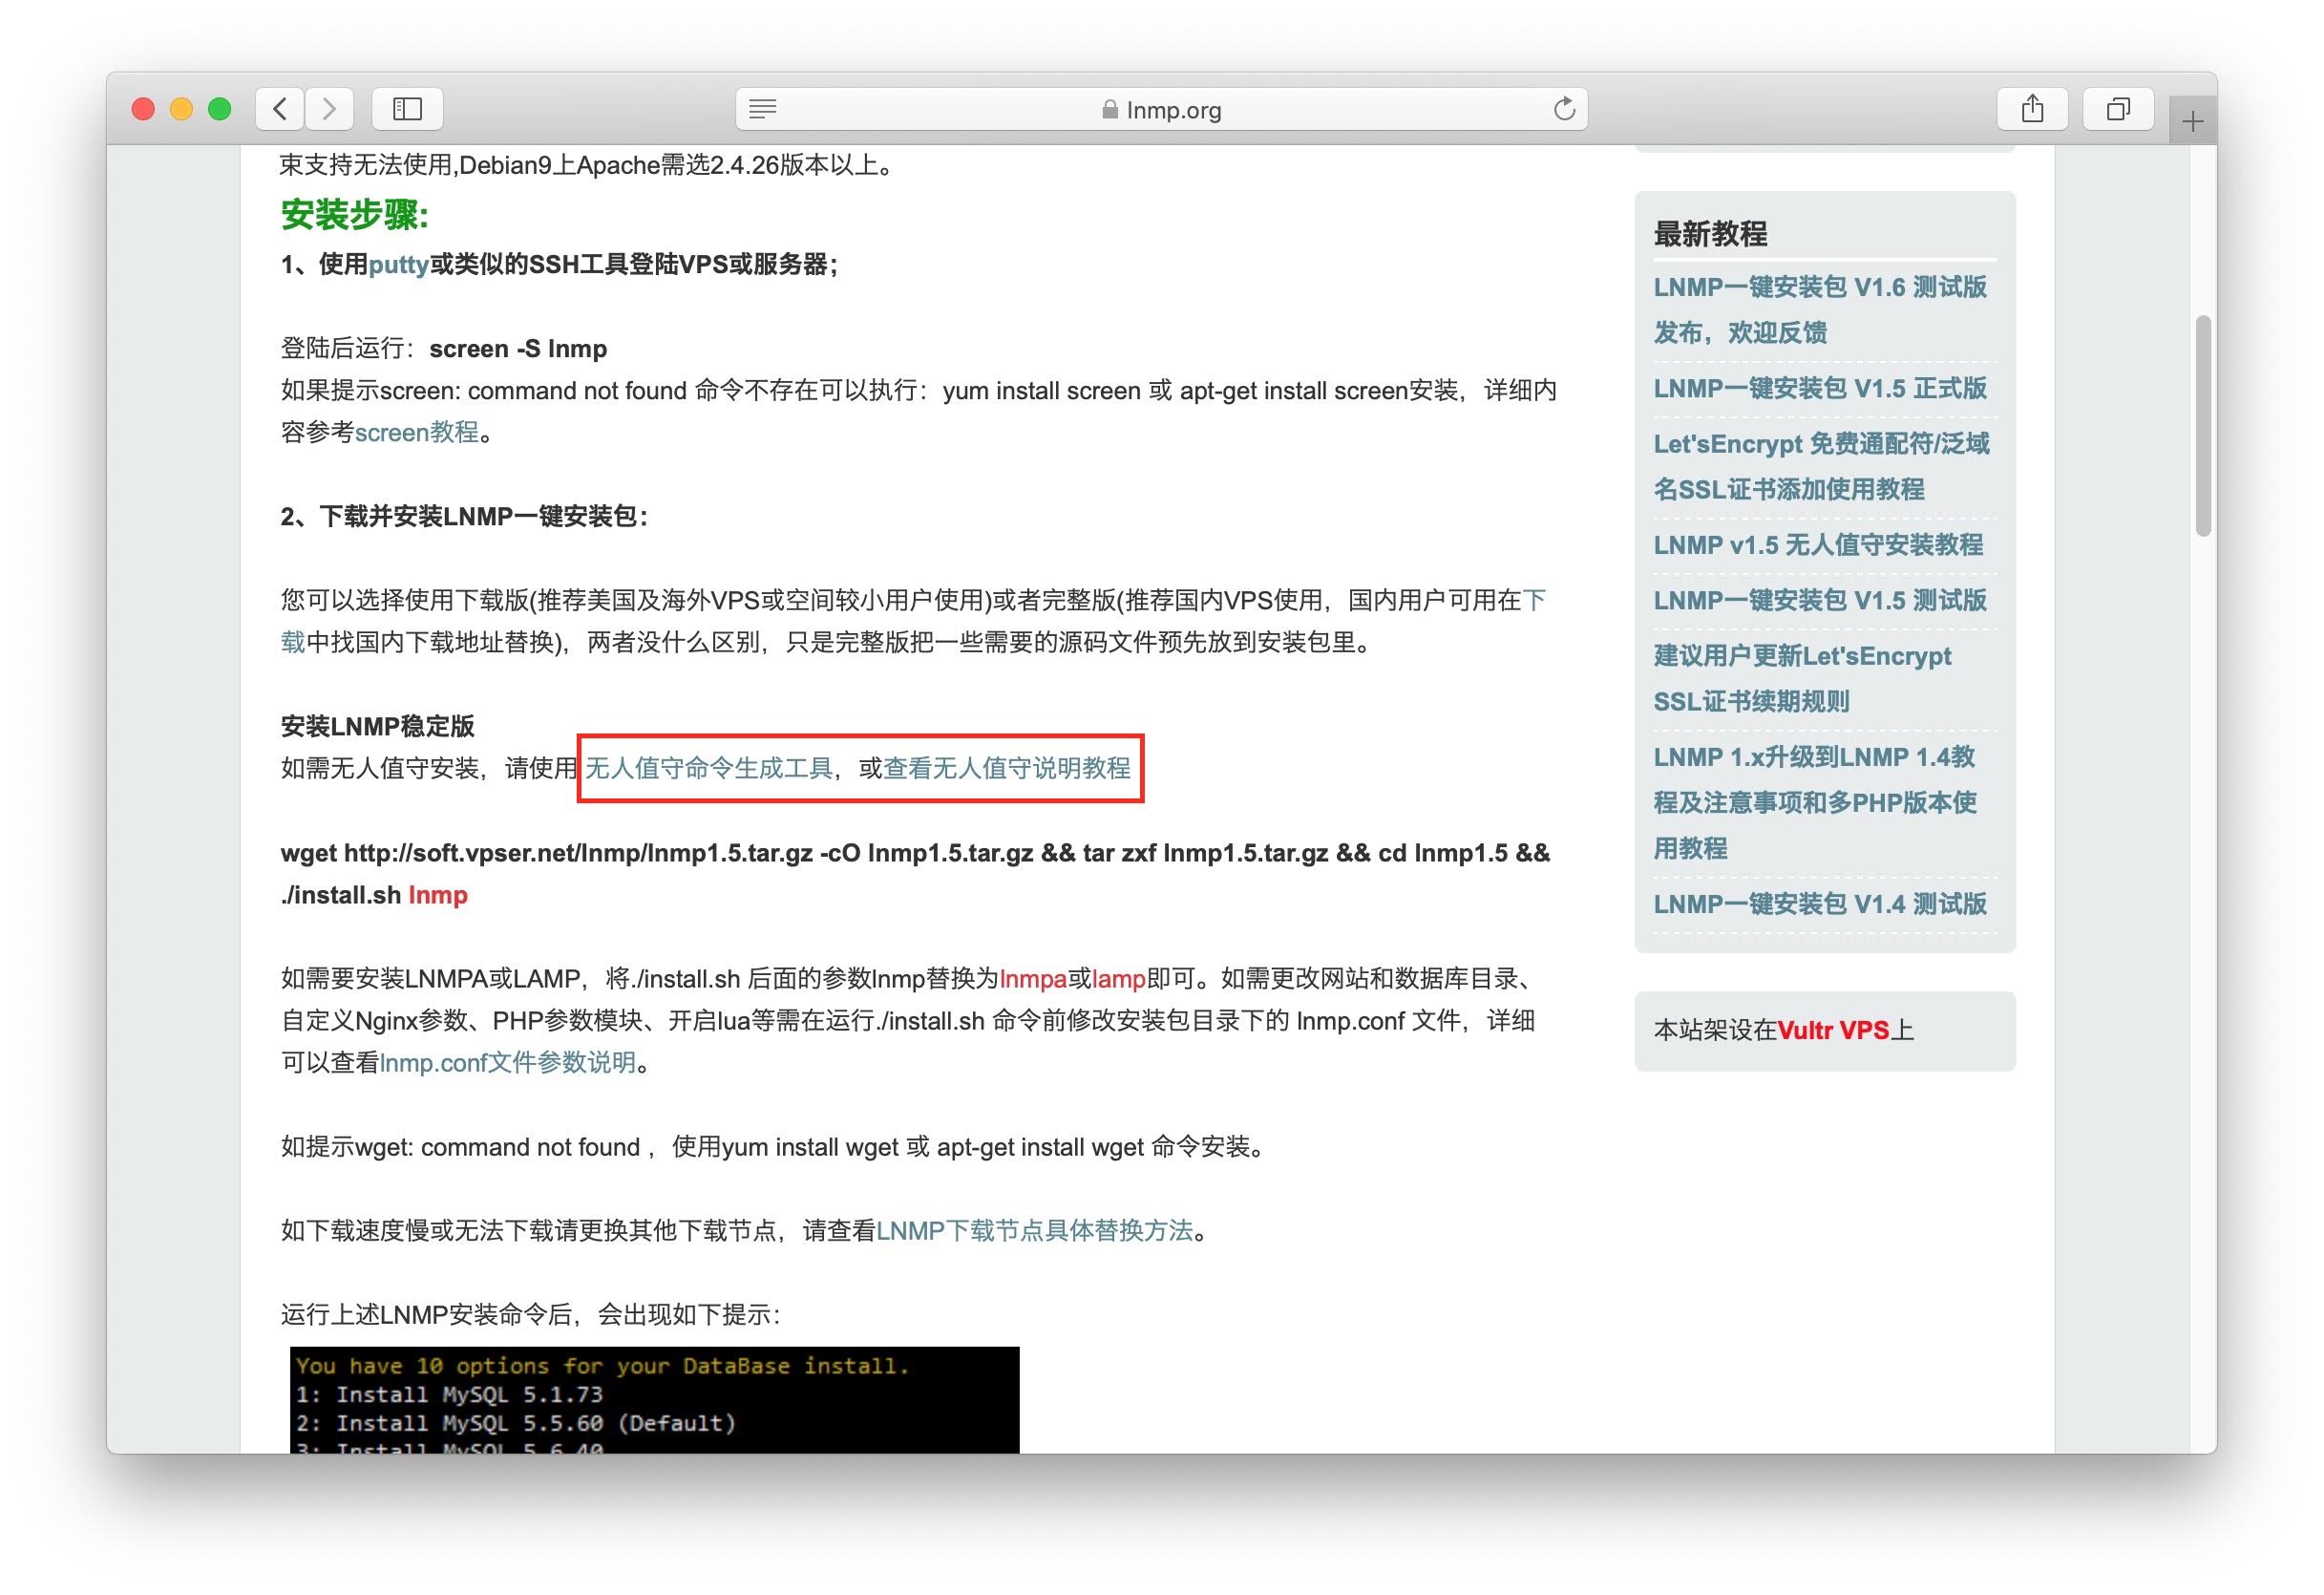Screen dimensions: 2324x1595
Task: Click the red lamp text
Action: 1119,978
